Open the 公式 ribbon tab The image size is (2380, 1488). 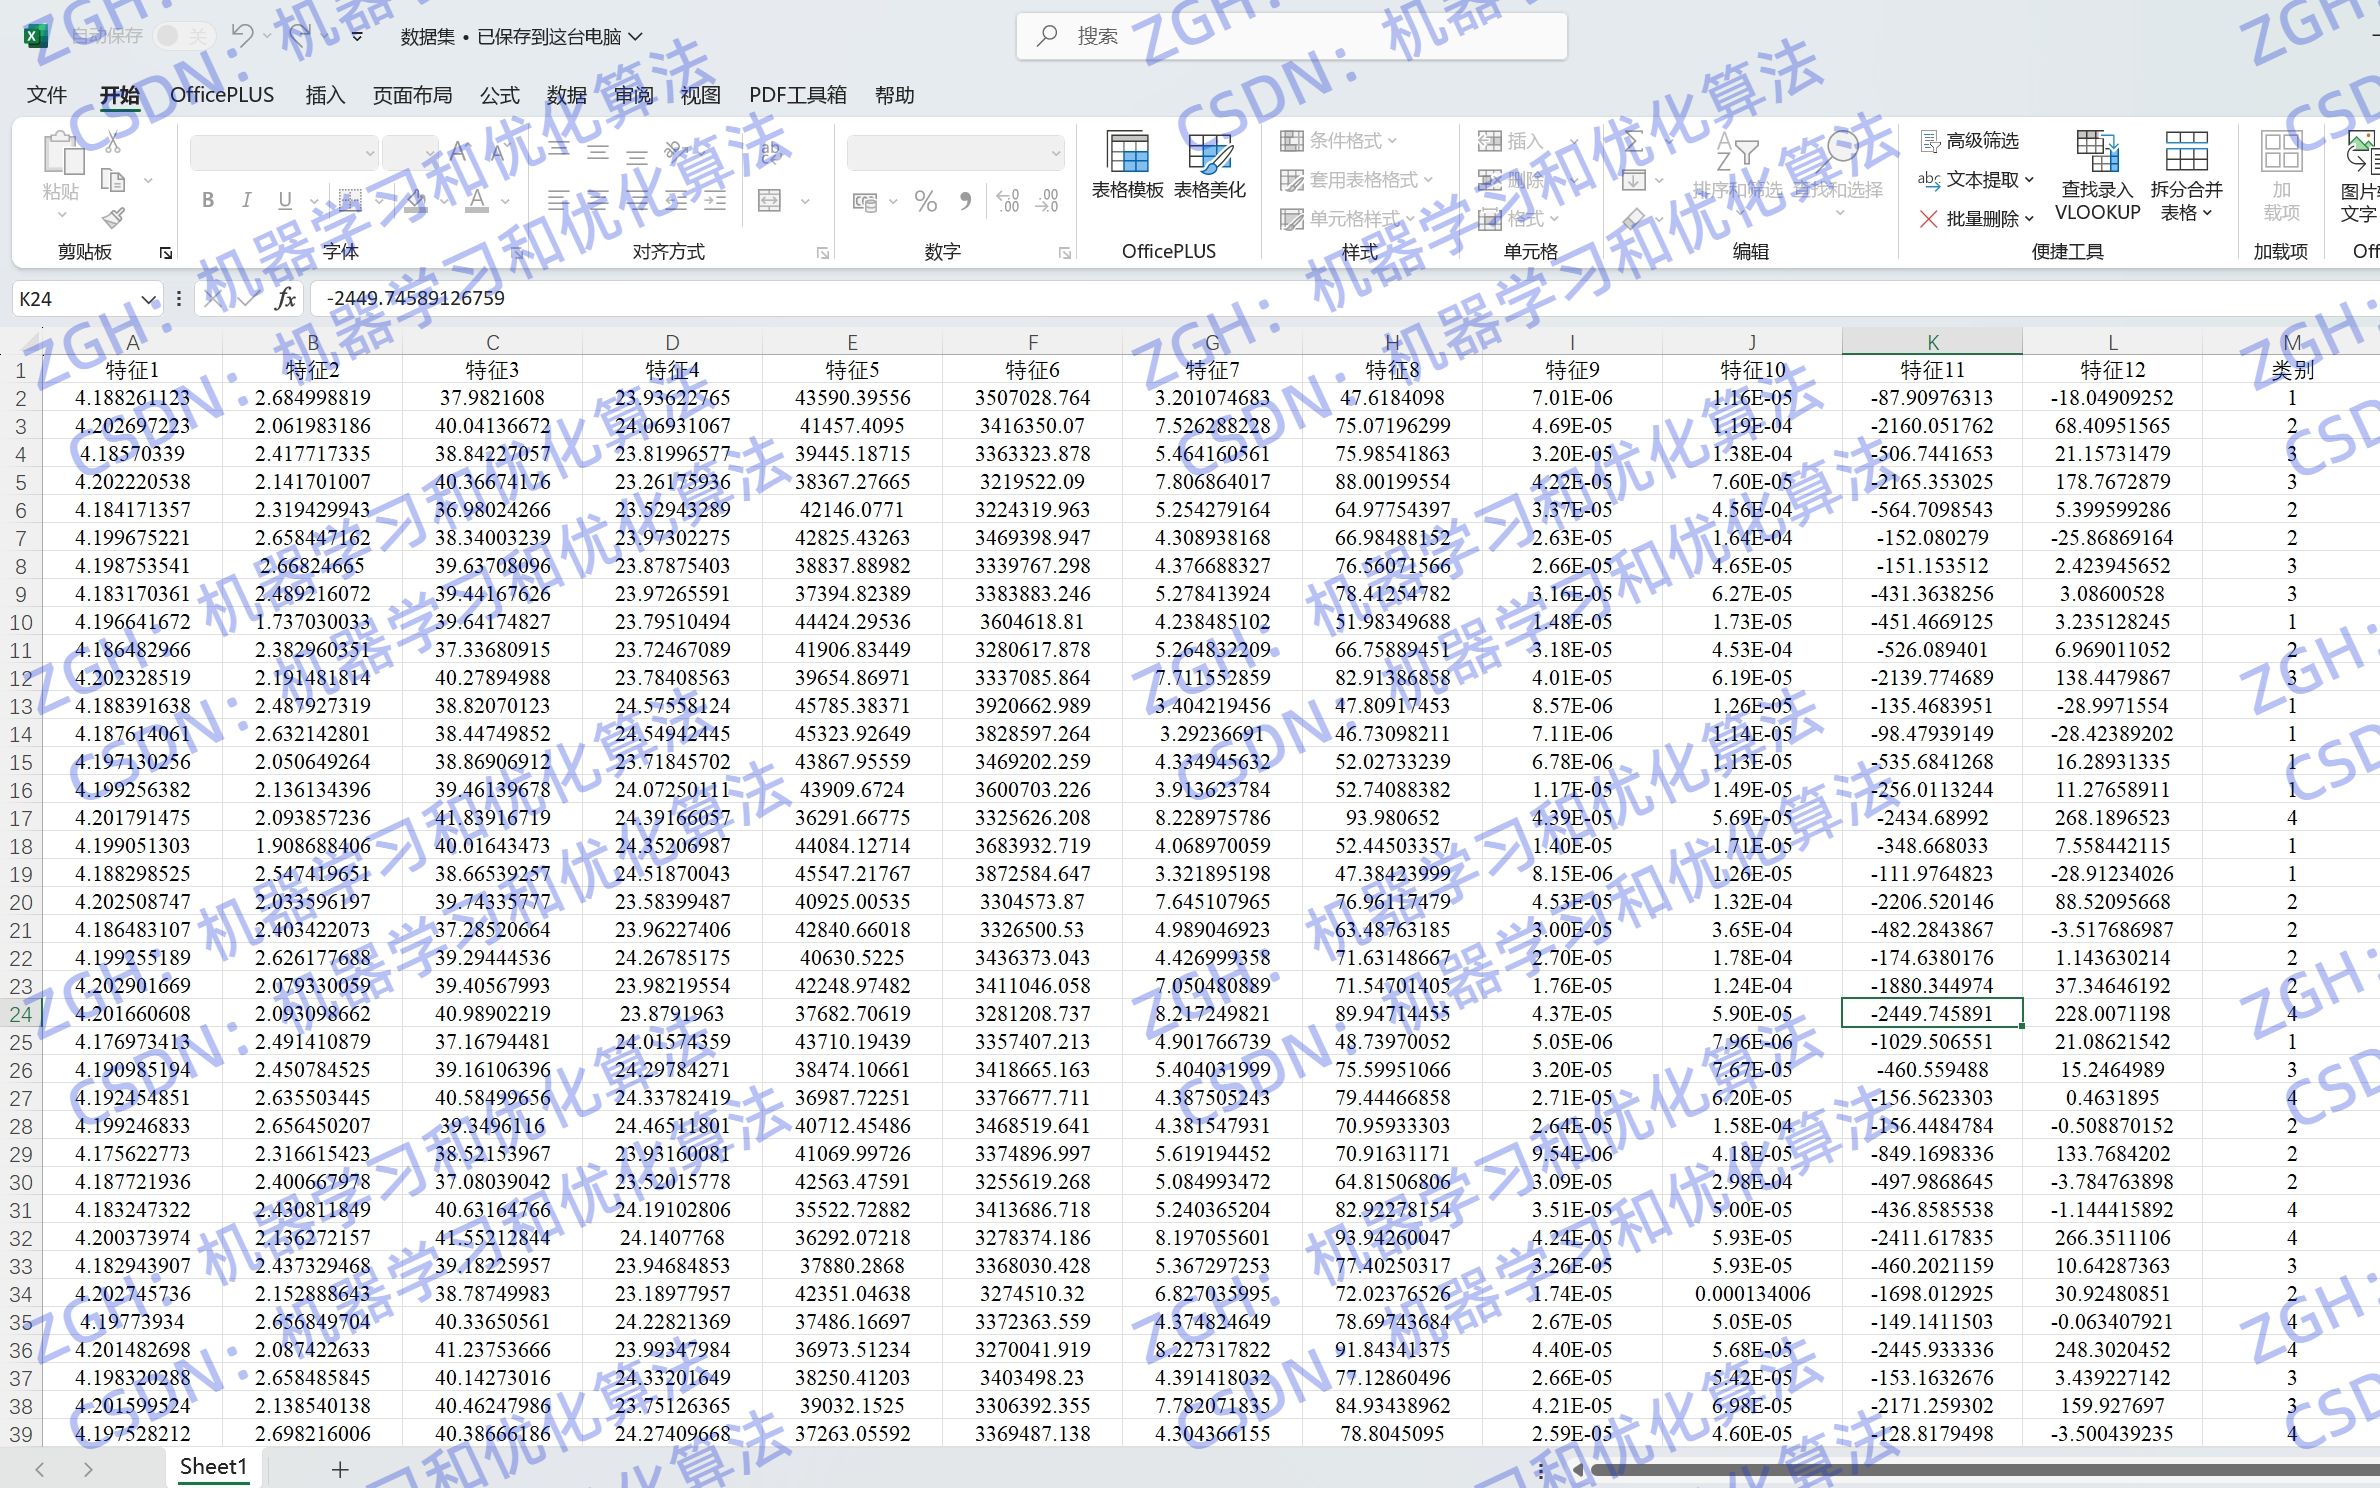[x=499, y=95]
